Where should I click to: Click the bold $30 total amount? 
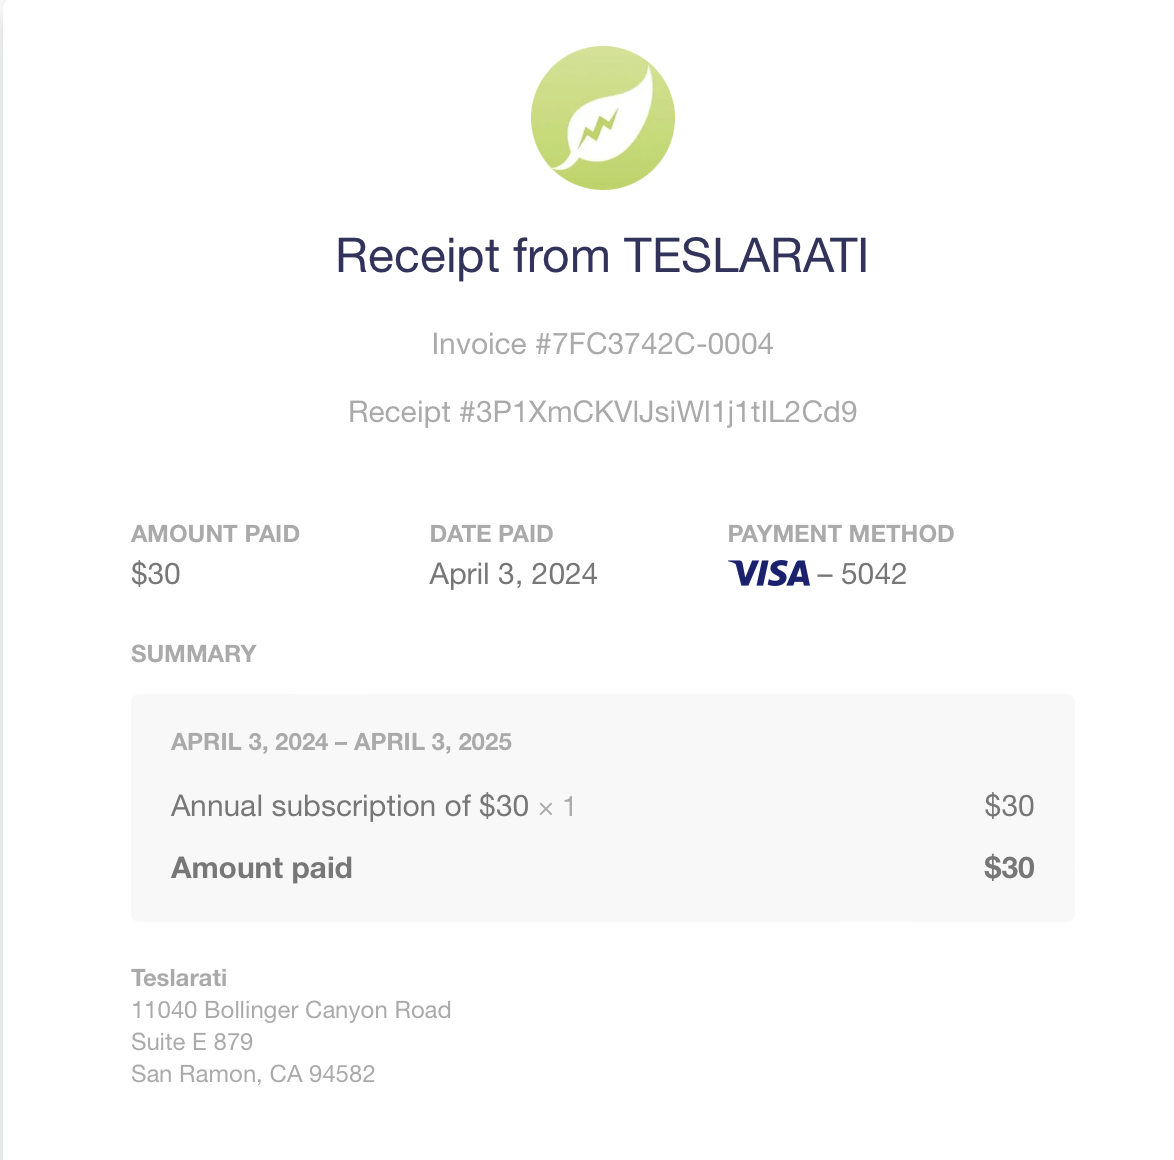pos(1009,867)
